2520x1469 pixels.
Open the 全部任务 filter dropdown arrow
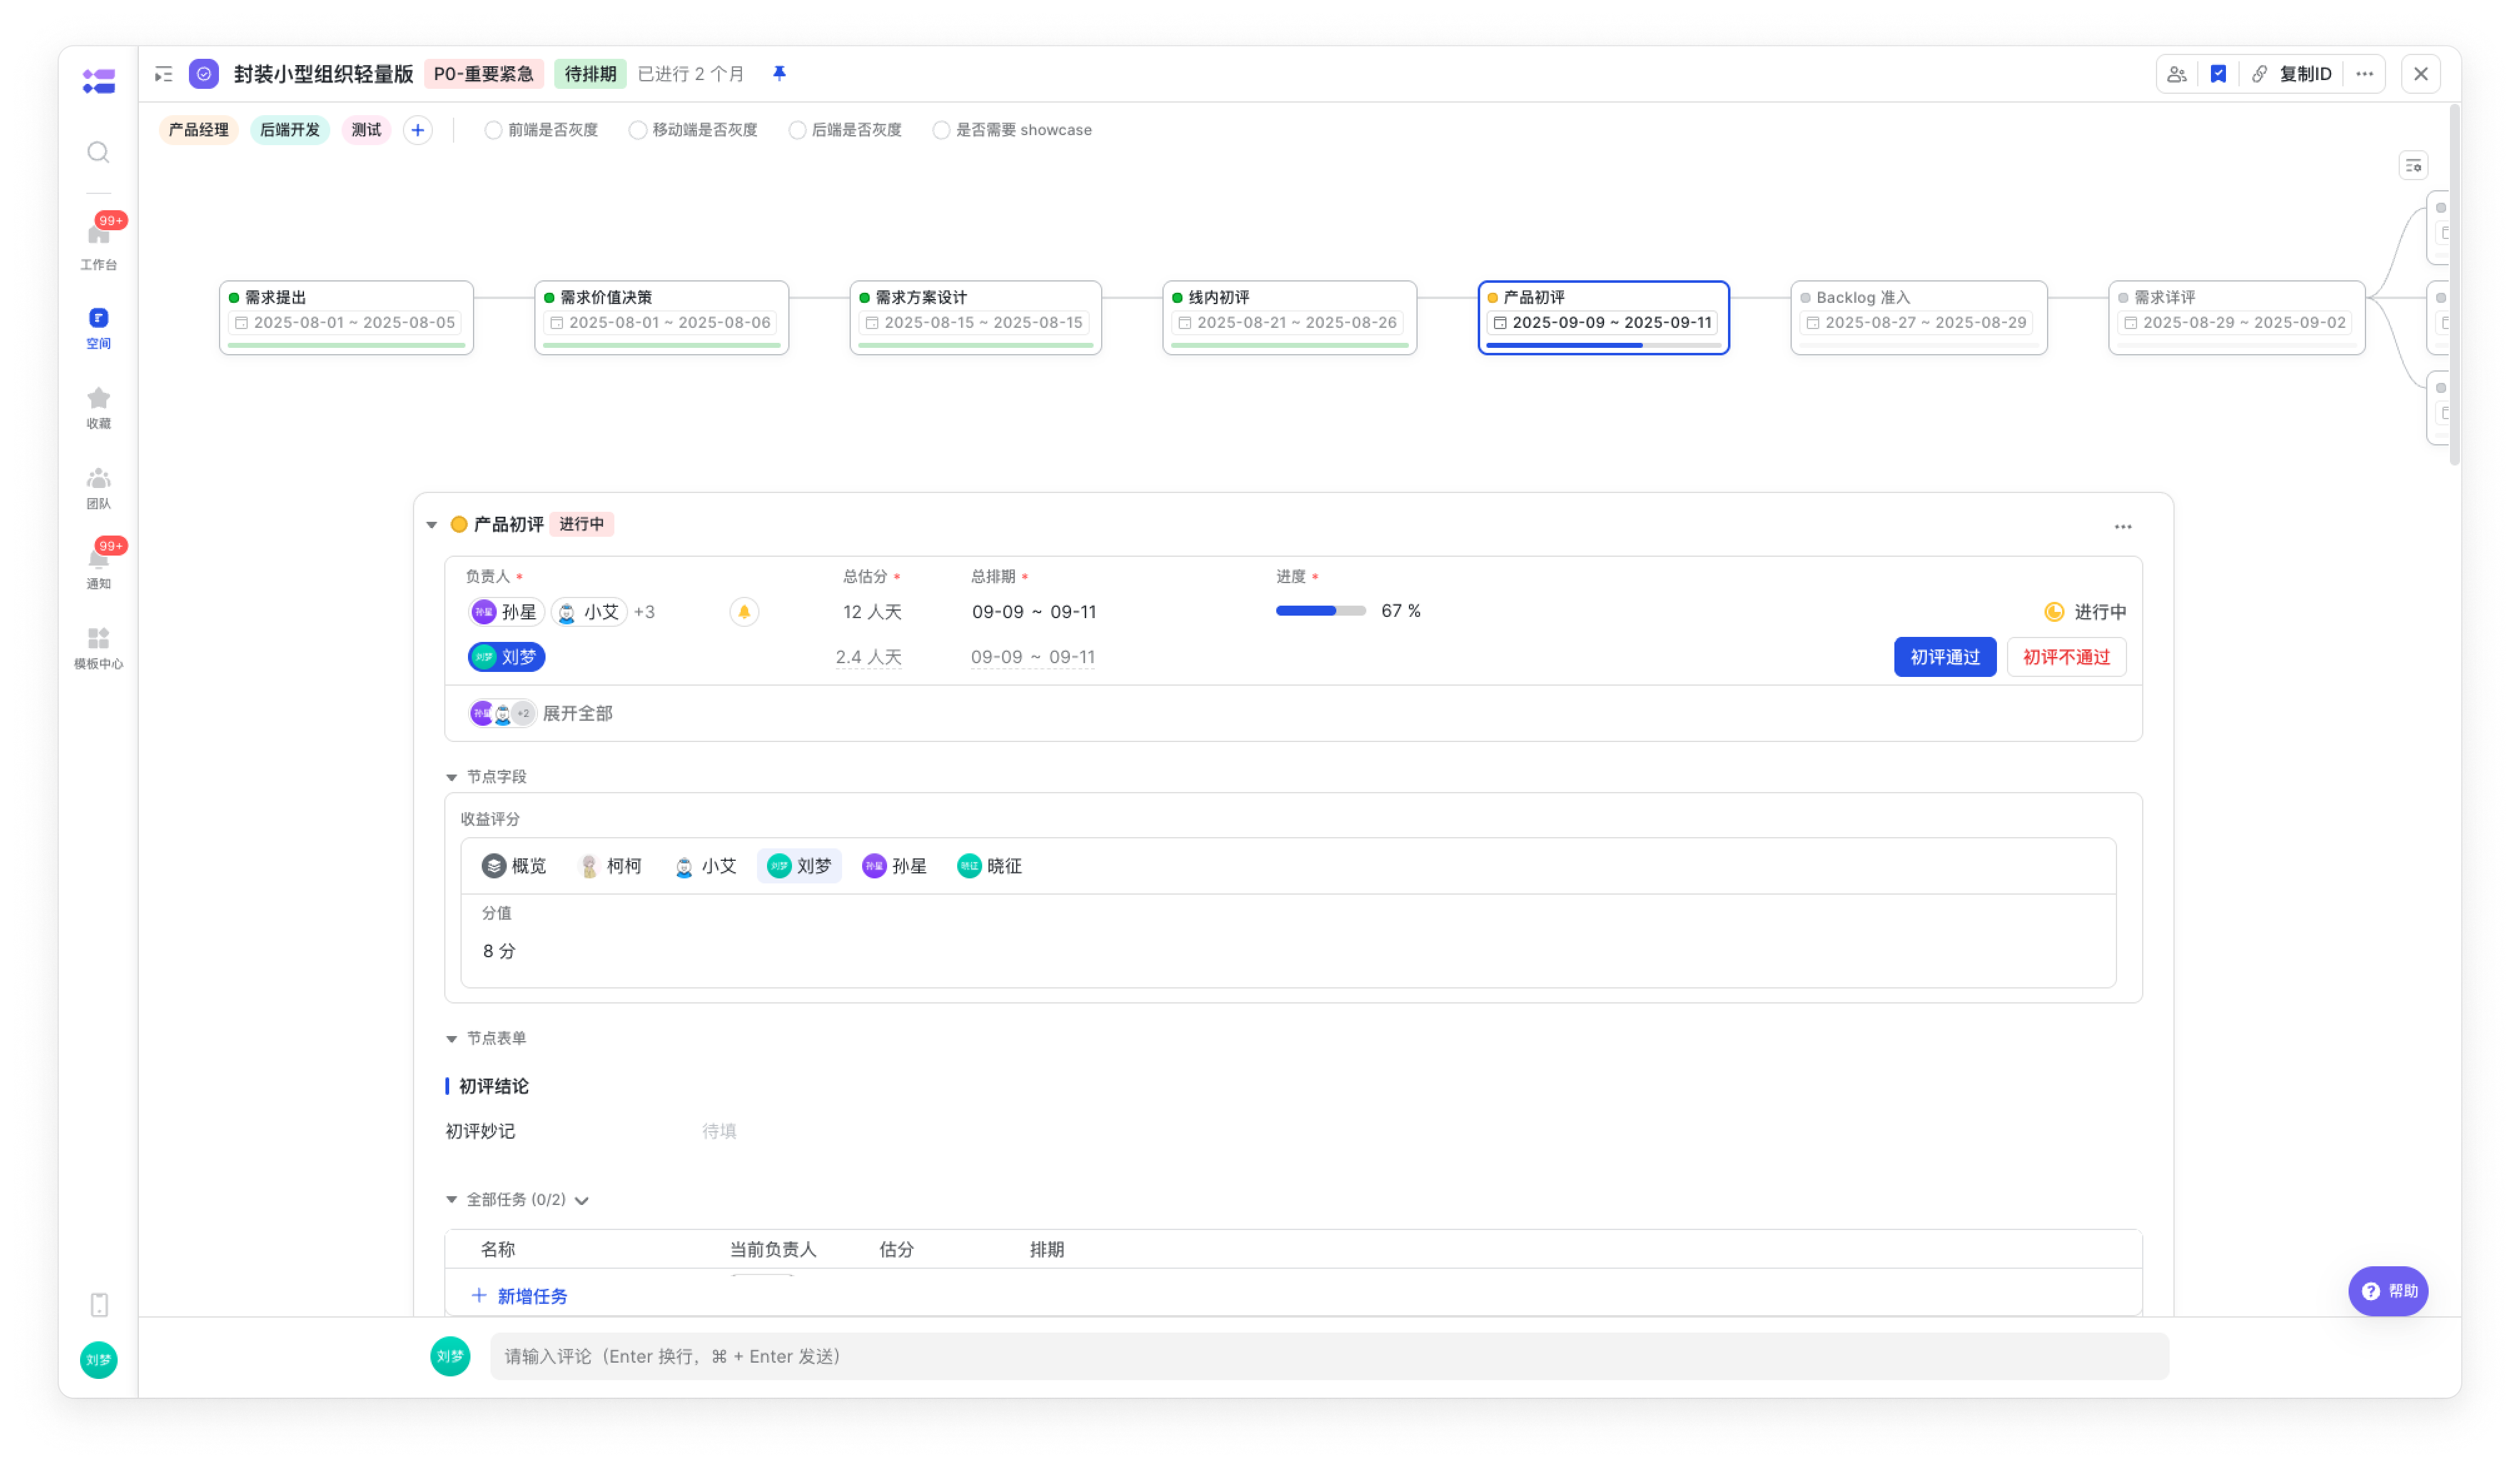click(582, 1200)
